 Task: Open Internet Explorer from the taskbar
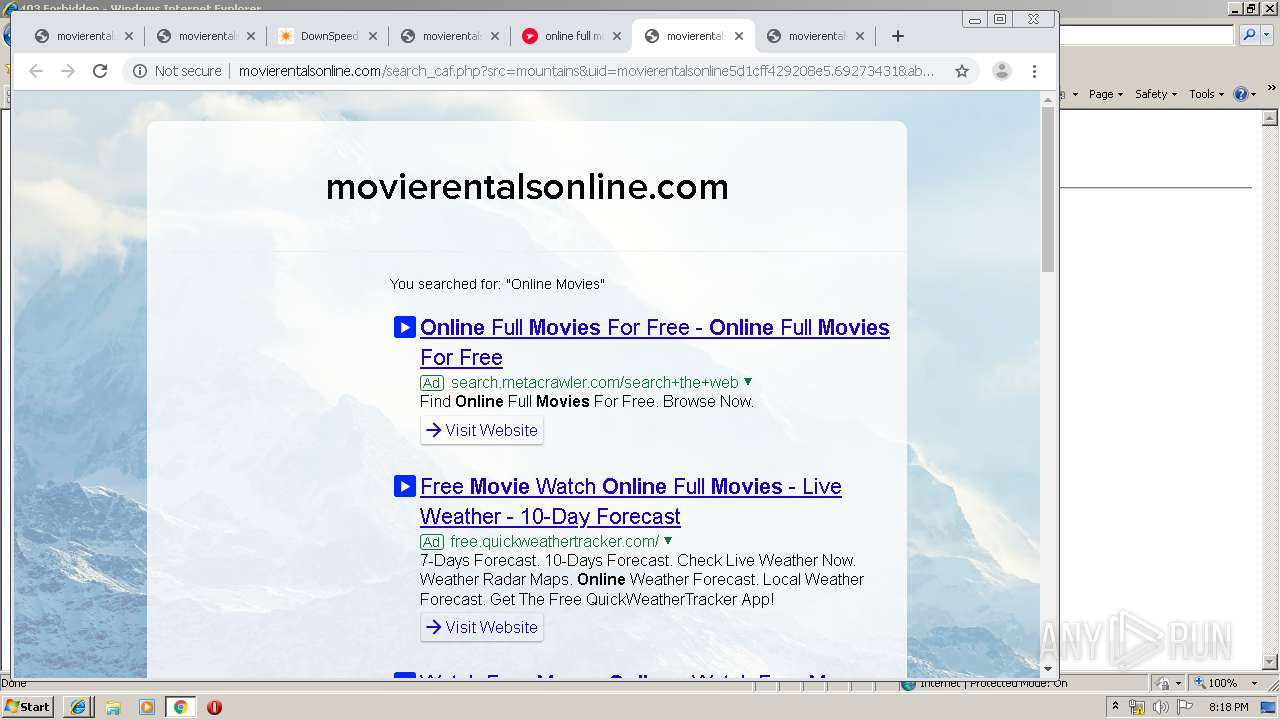coord(78,707)
